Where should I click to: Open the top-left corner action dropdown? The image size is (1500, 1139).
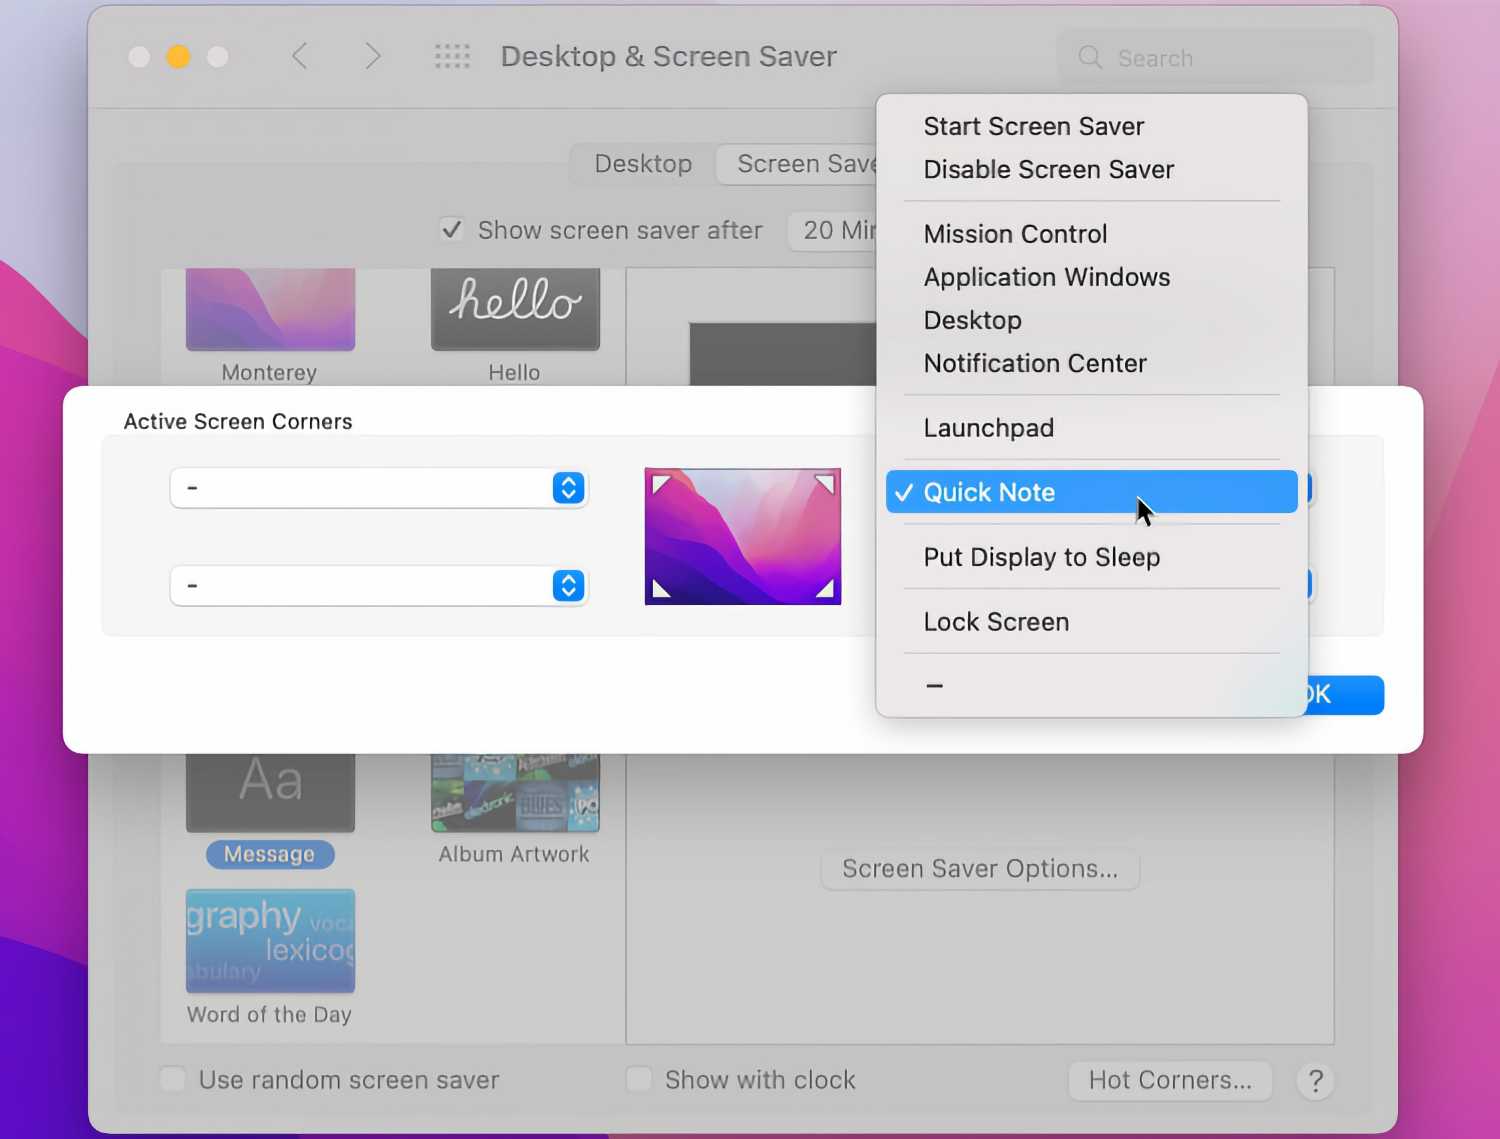click(378, 488)
